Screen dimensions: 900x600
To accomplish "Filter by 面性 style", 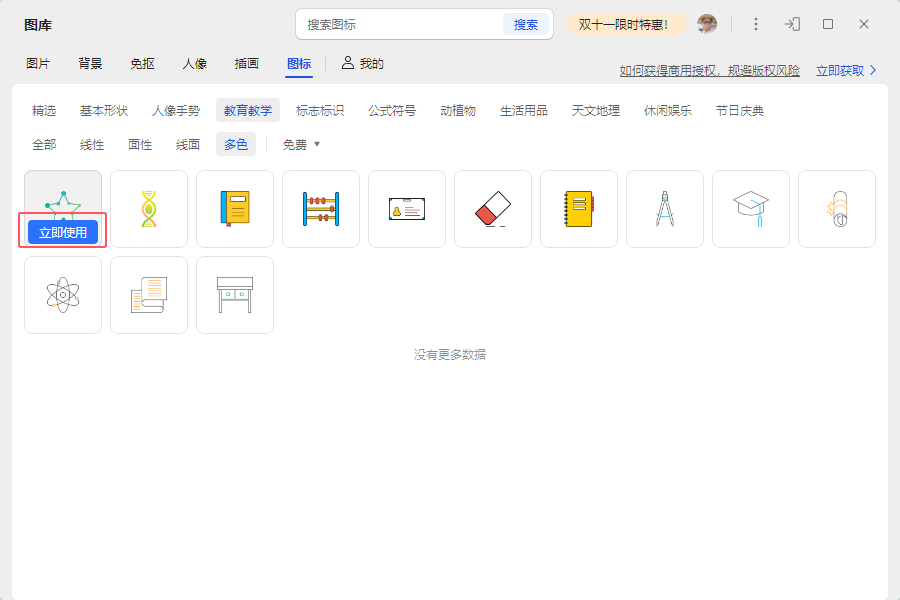I will coord(140,145).
